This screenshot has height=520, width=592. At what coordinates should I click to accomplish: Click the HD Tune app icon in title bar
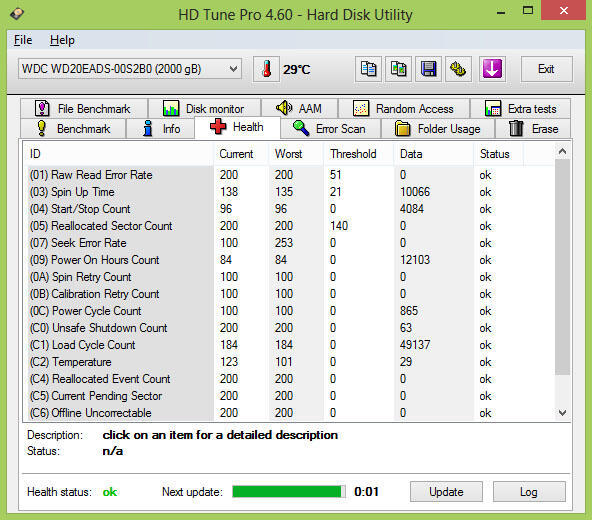point(17,14)
